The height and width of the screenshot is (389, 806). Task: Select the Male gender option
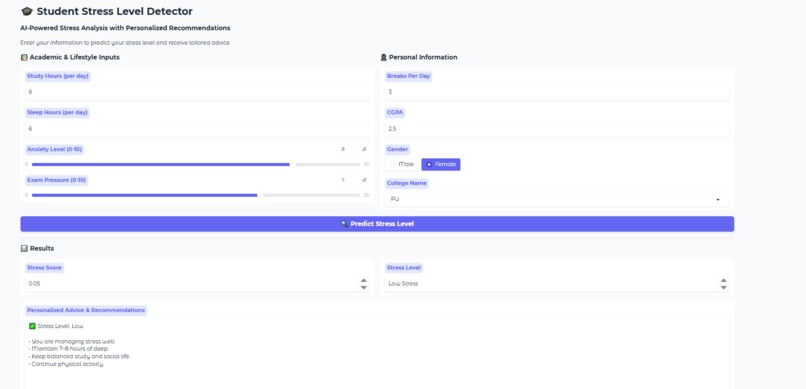(402, 164)
